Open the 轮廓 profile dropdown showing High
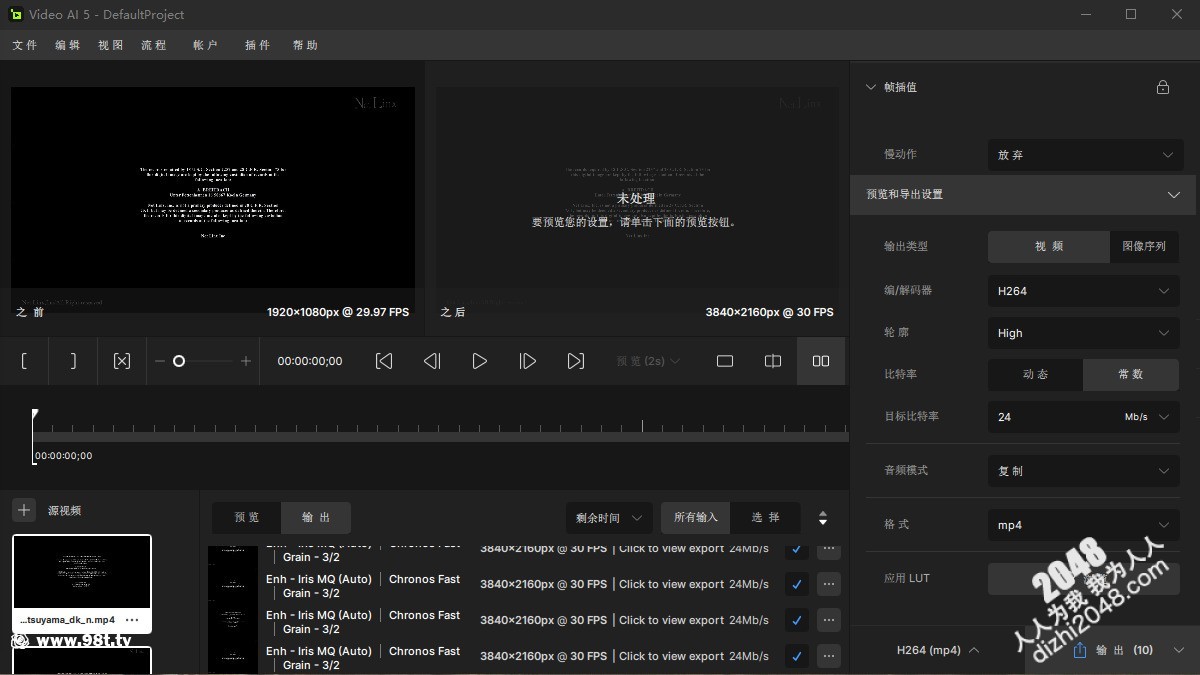1200x675 pixels. pos(1085,333)
